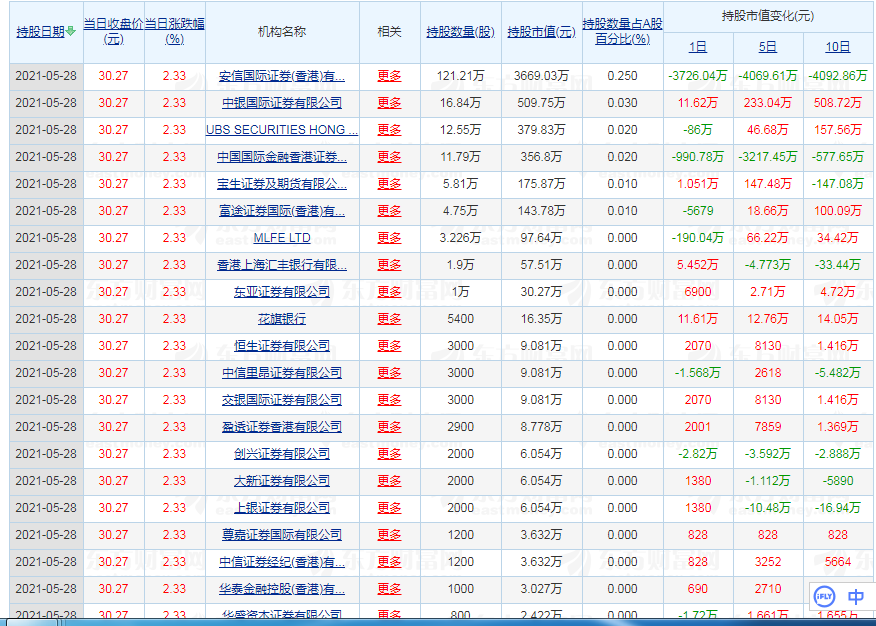Click 更多 in 富途证券国际 row
Image resolution: width=876 pixels, height=626 pixels.
(x=389, y=211)
